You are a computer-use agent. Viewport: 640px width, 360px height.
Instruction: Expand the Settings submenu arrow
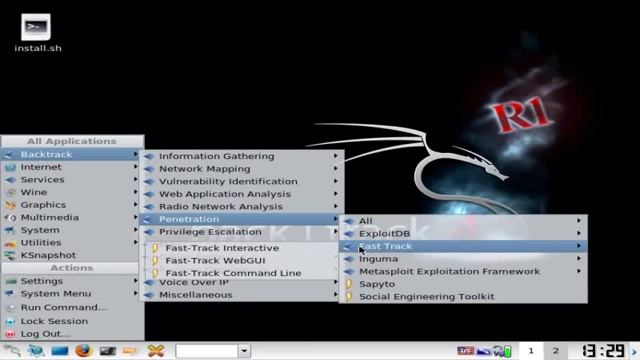point(135,281)
